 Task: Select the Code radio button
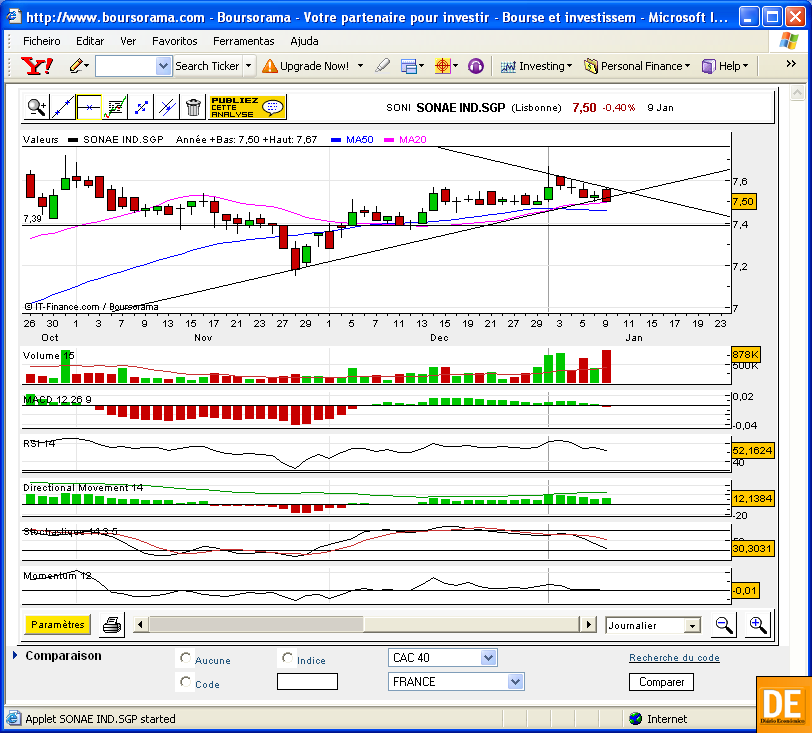[x=185, y=682]
